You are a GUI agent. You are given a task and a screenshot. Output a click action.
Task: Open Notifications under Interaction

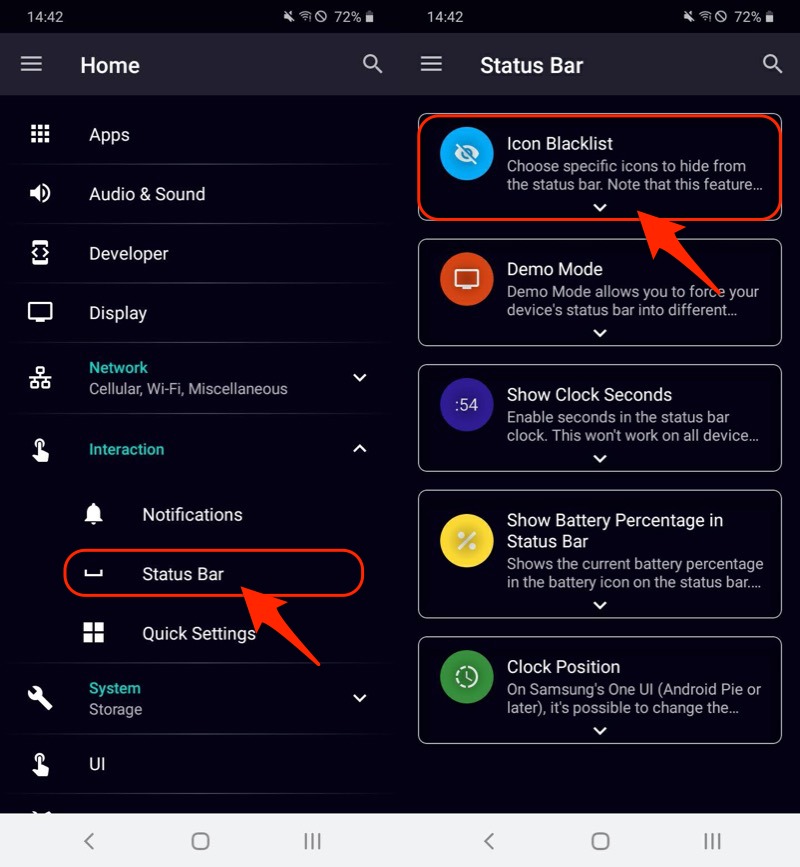[192, 515]
